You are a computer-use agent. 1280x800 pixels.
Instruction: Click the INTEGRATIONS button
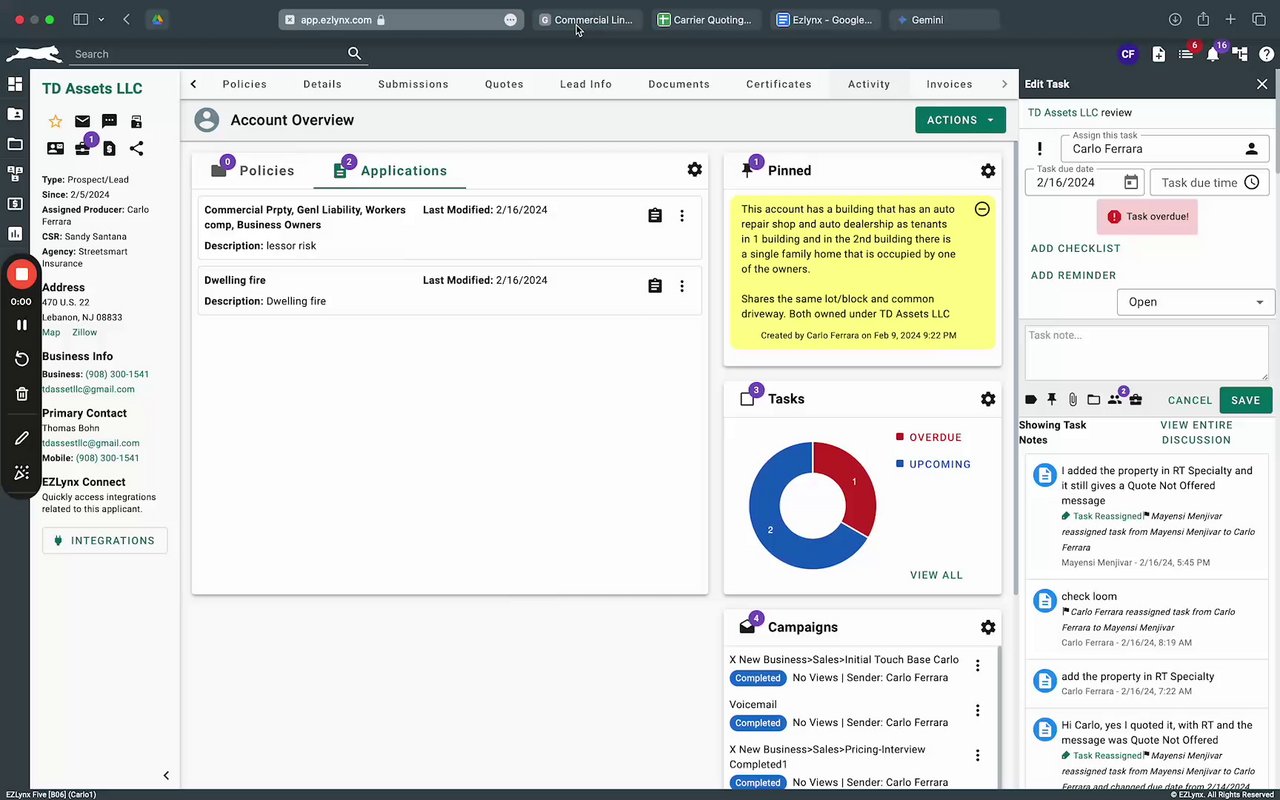105,540
